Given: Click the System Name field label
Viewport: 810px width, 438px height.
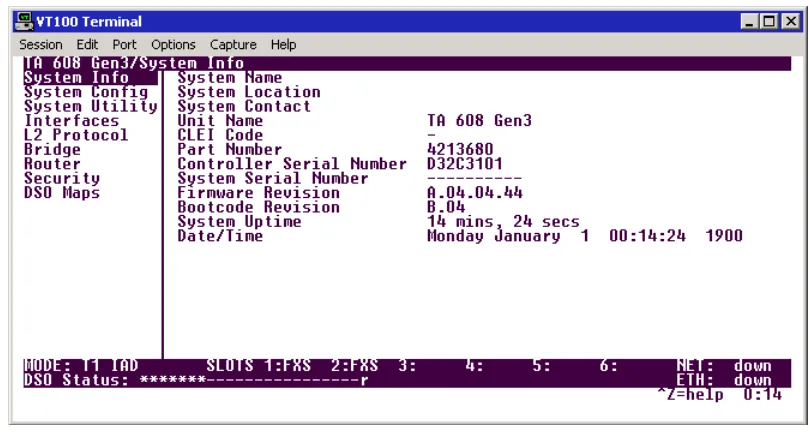Looking at the screenshot, I should [x=230, y=78].
